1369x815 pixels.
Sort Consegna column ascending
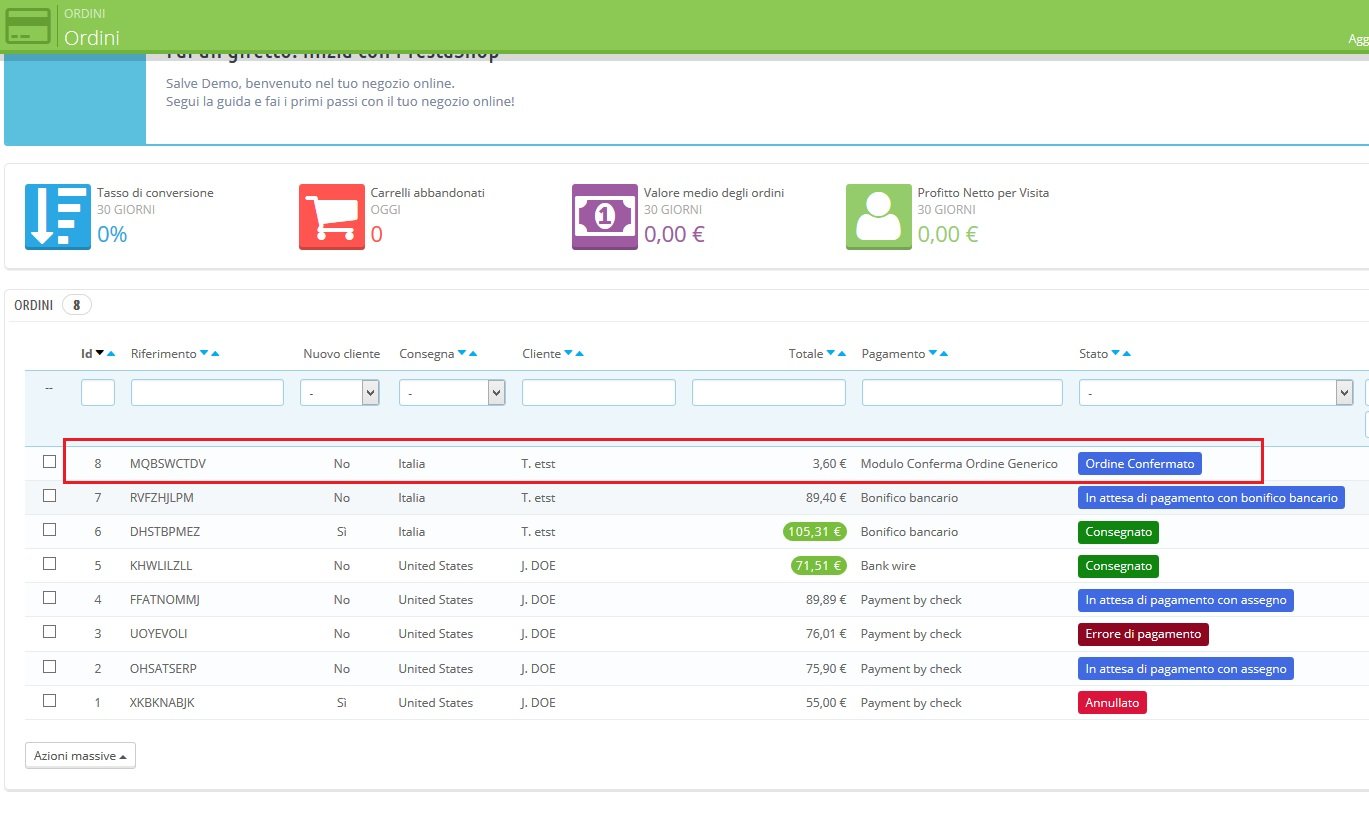coord(473,354)
